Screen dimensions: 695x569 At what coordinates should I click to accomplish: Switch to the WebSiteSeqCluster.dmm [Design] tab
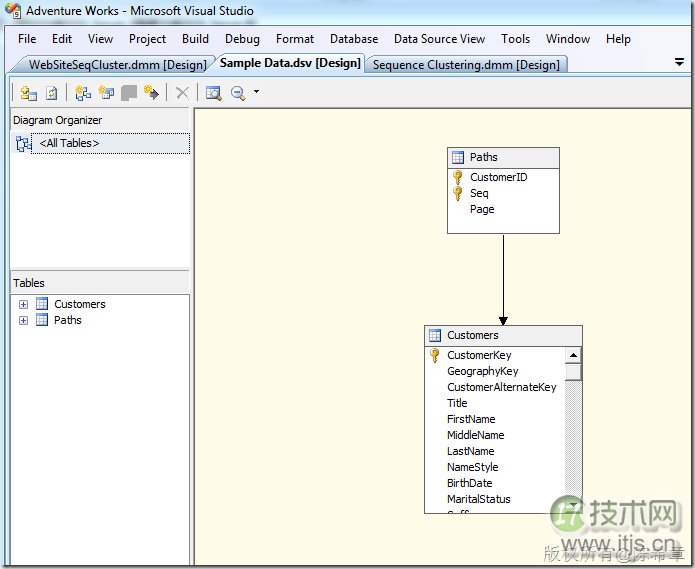point(117,64)
